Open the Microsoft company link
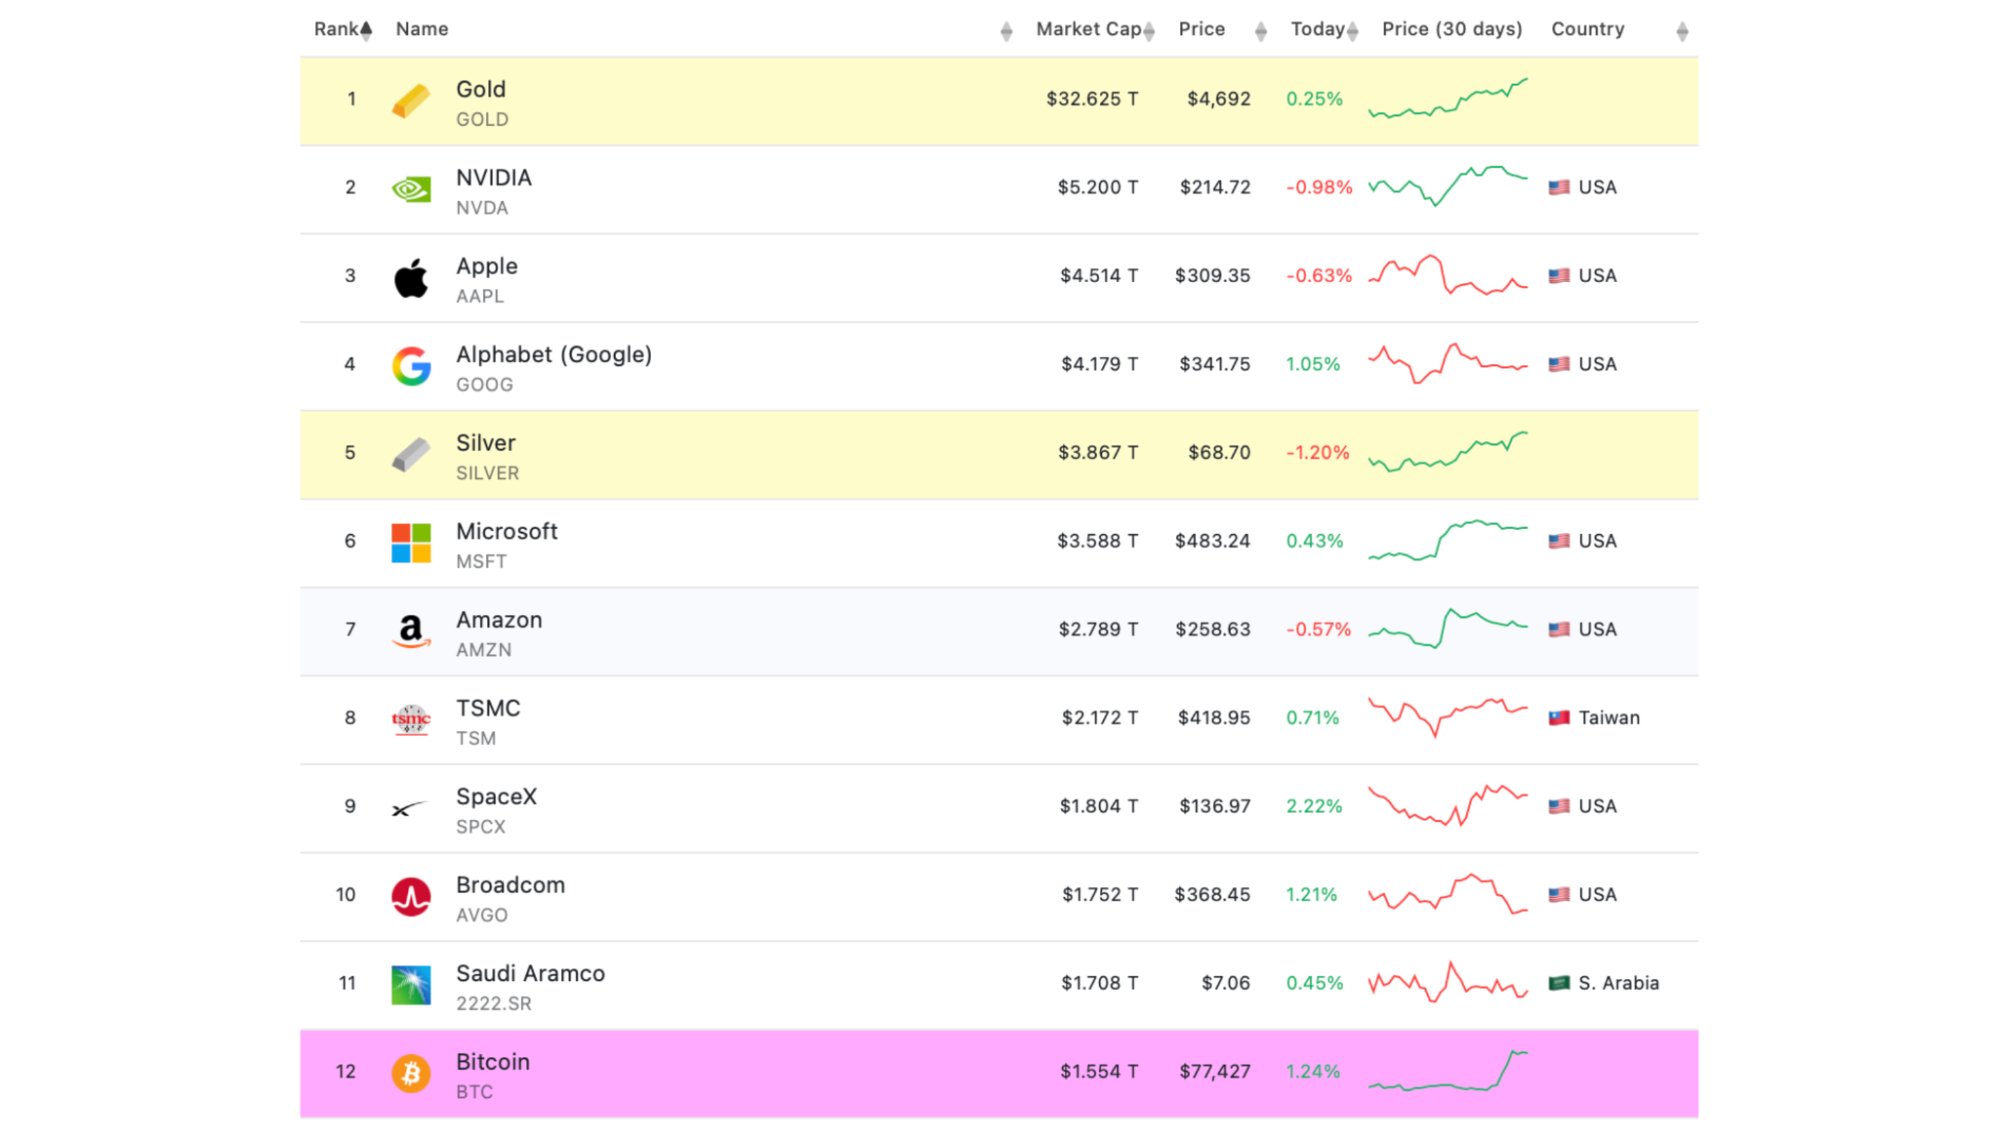Screen dimensions: 1999x1124 click(507, 532)
